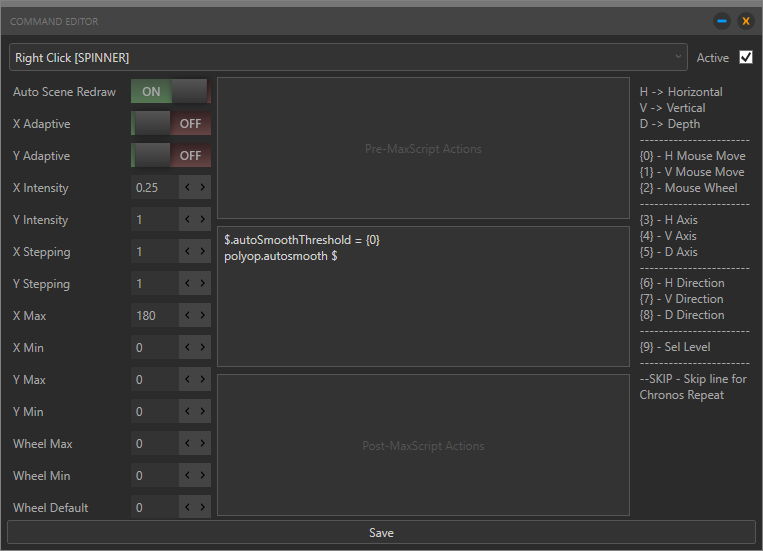Increase X Intensity with right arrow
763x551 pixels.
tap(203, 188)
